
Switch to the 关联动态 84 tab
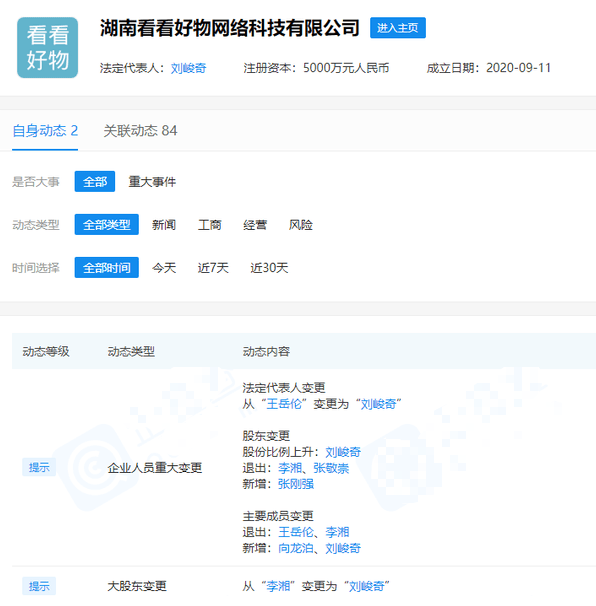click(x=140, y=131)
